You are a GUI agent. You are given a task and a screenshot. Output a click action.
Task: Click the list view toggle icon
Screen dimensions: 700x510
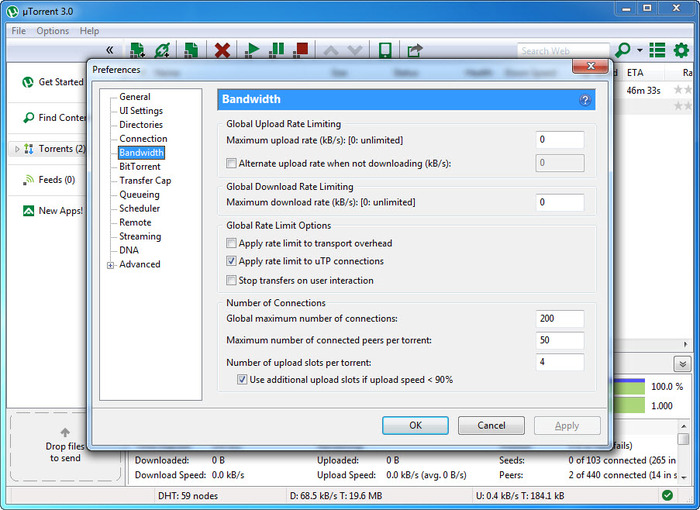[657, 50]
